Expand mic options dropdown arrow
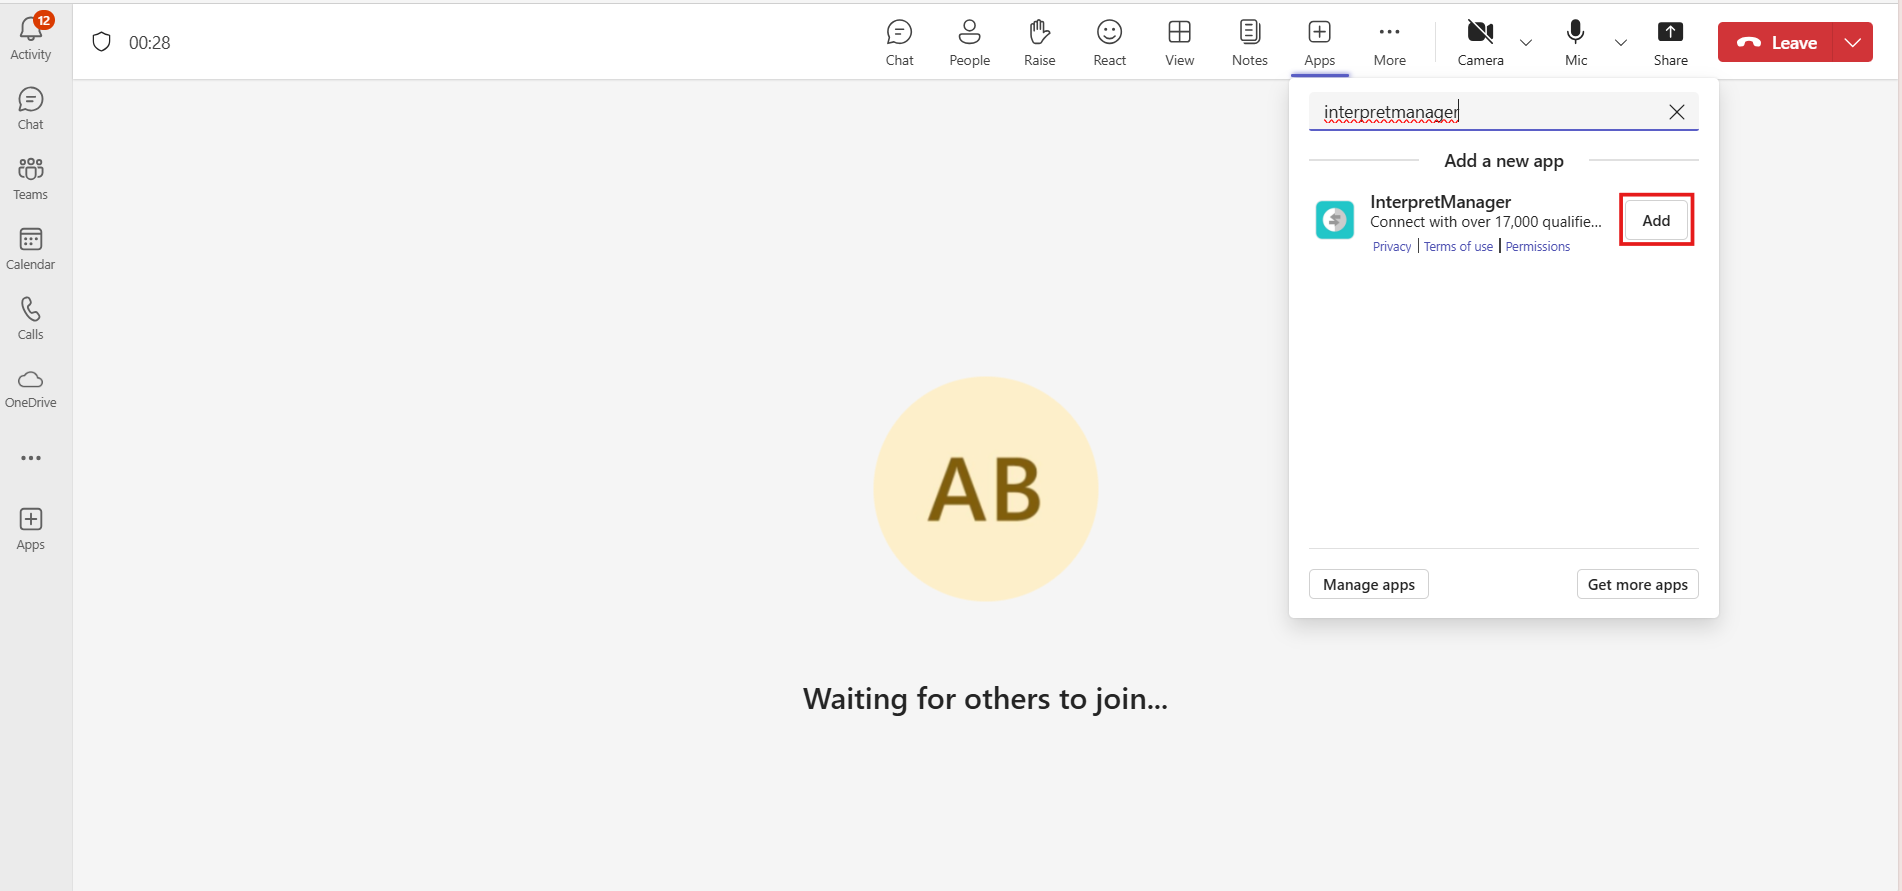 (x=1621, y=43)
